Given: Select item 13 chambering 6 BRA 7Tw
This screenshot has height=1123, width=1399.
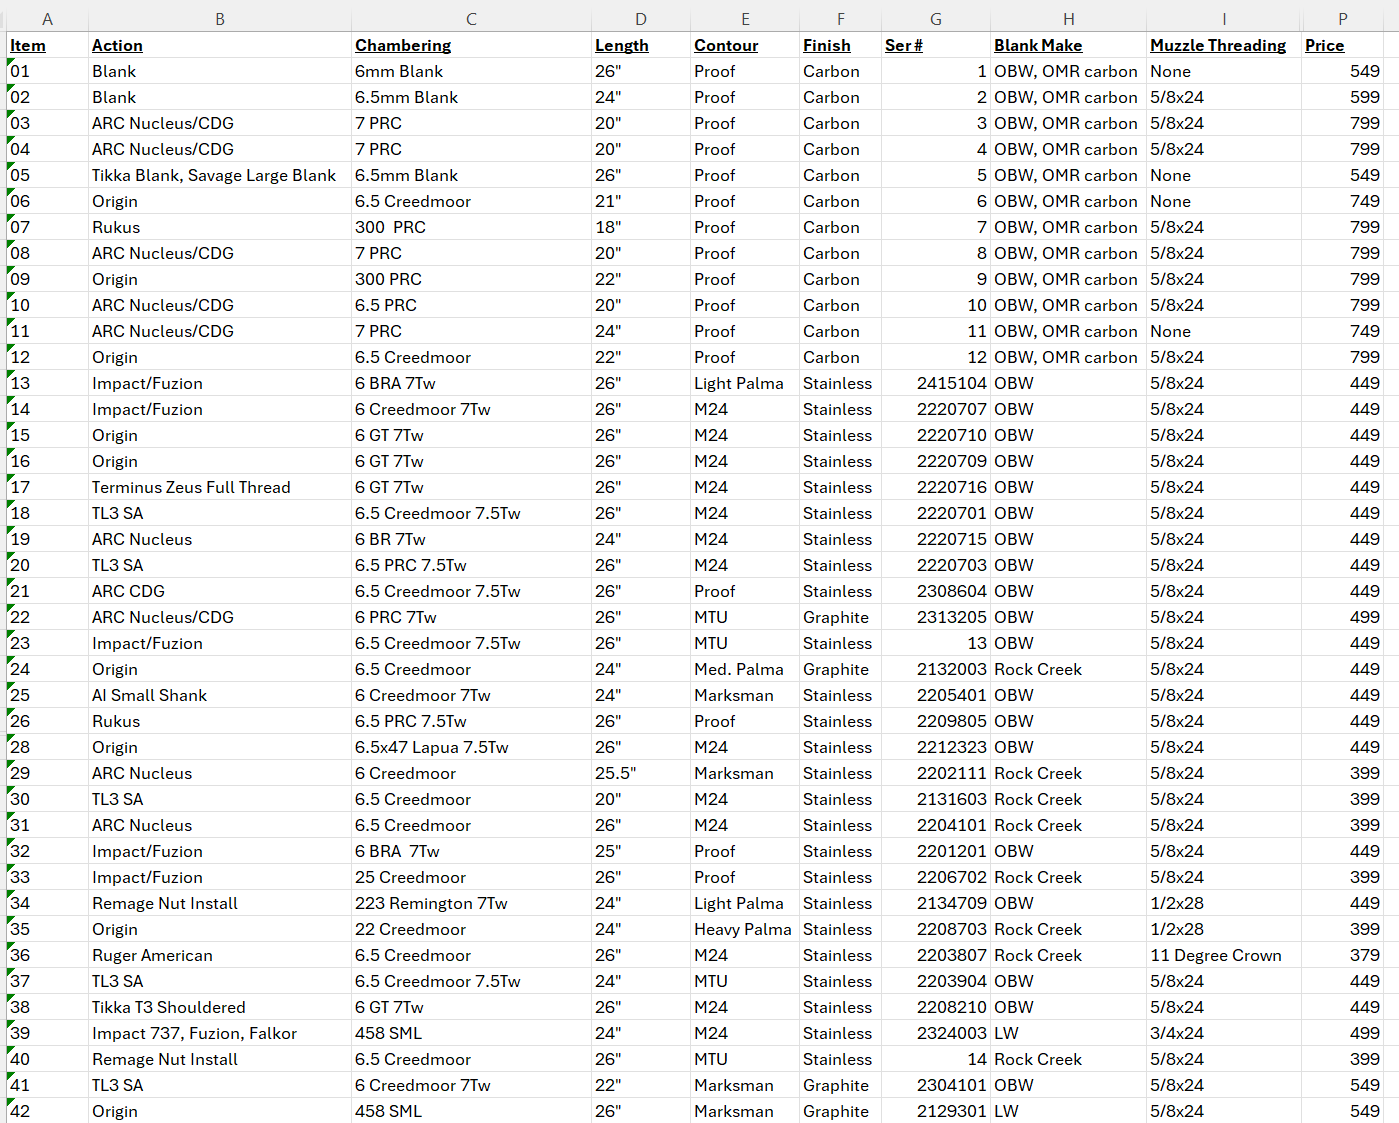Looking at the screenshot, I should 471,383.
